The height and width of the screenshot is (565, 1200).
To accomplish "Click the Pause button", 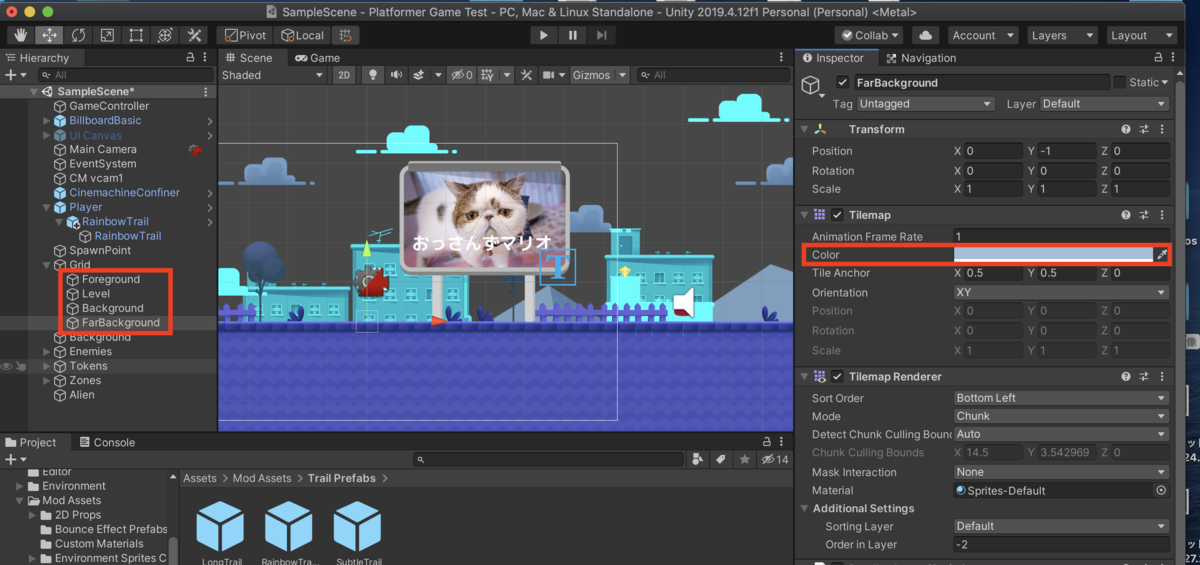I will 572,35.
